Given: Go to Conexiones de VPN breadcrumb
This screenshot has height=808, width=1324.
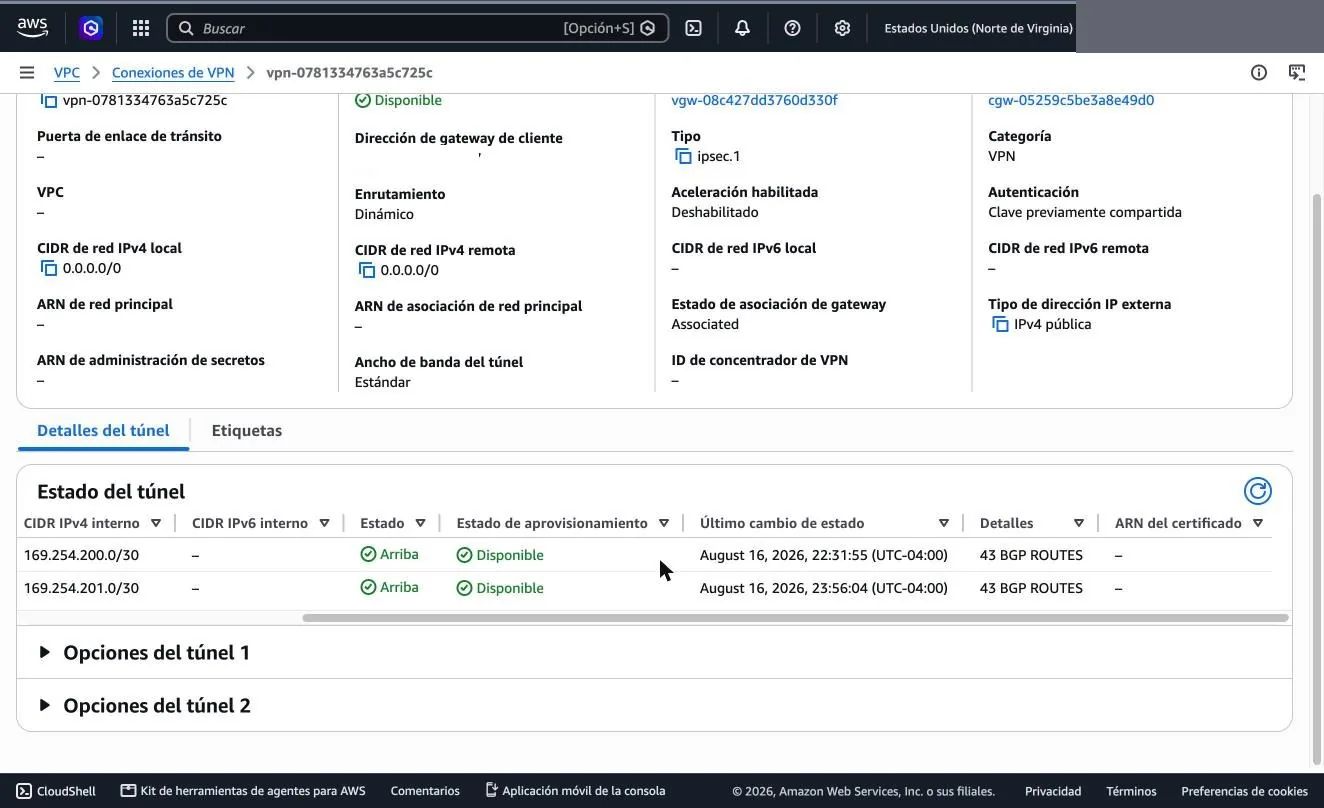Looking at the screenshot, I should pos(173,72).
